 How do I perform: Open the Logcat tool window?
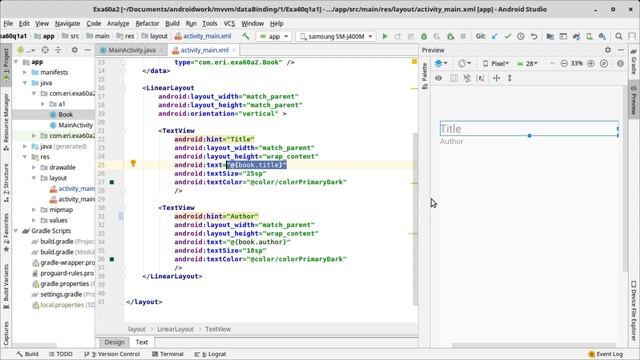(x=210, y=354)
